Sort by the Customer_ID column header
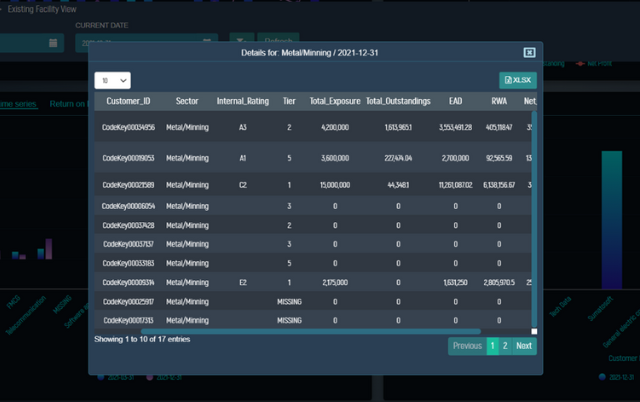Screen dimensions: 640x402 click(x=127, y=101)
